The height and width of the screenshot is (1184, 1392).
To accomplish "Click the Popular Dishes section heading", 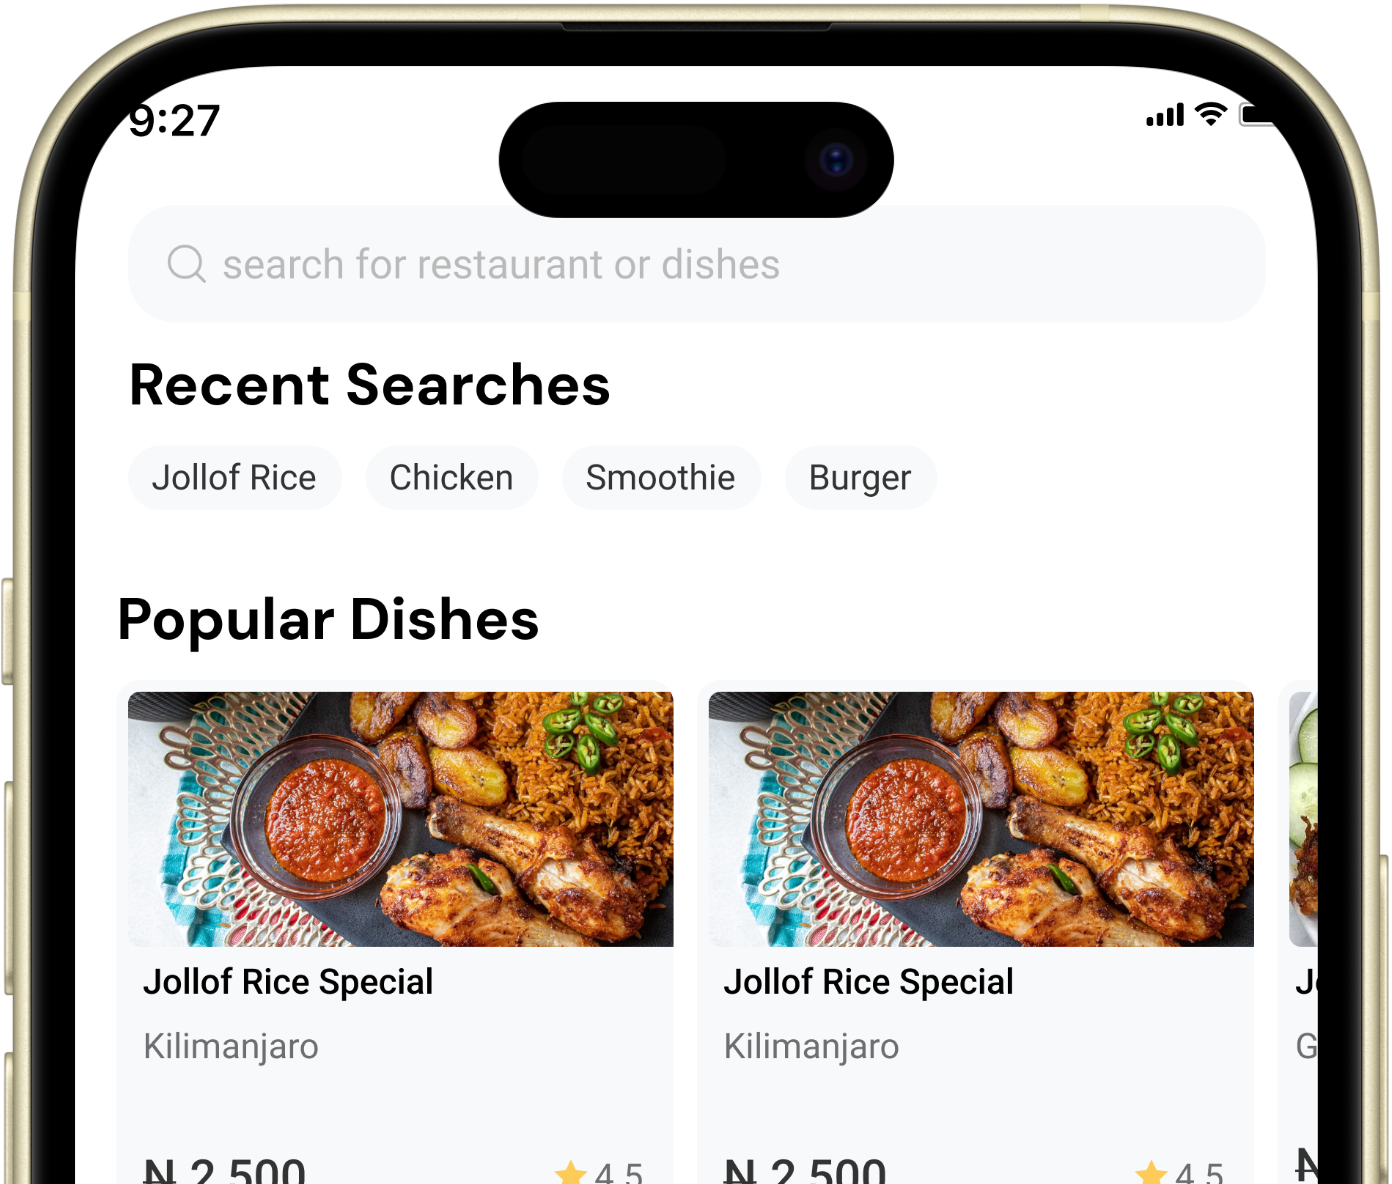I will (328, 621).
